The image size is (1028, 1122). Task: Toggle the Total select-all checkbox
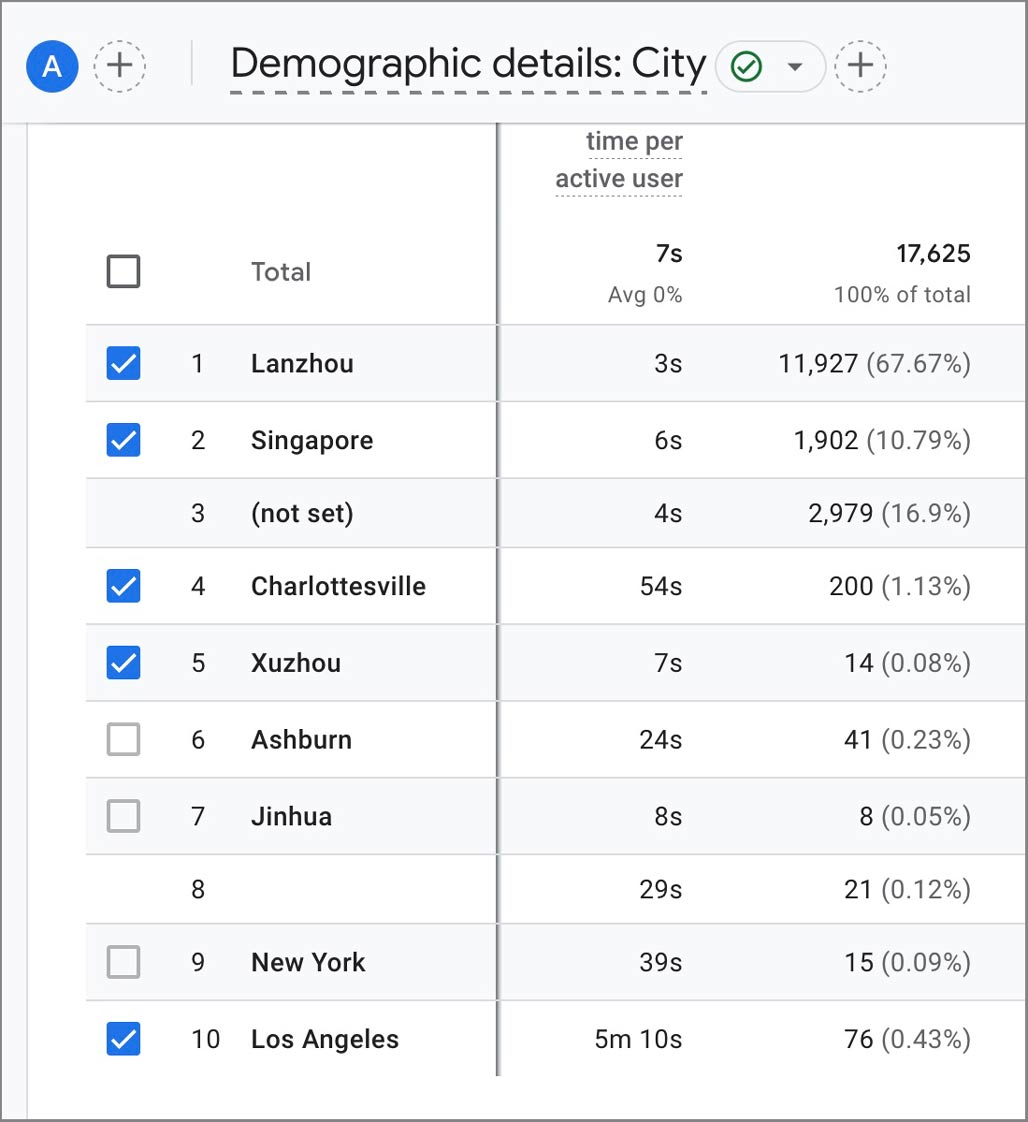pos(123,271)
